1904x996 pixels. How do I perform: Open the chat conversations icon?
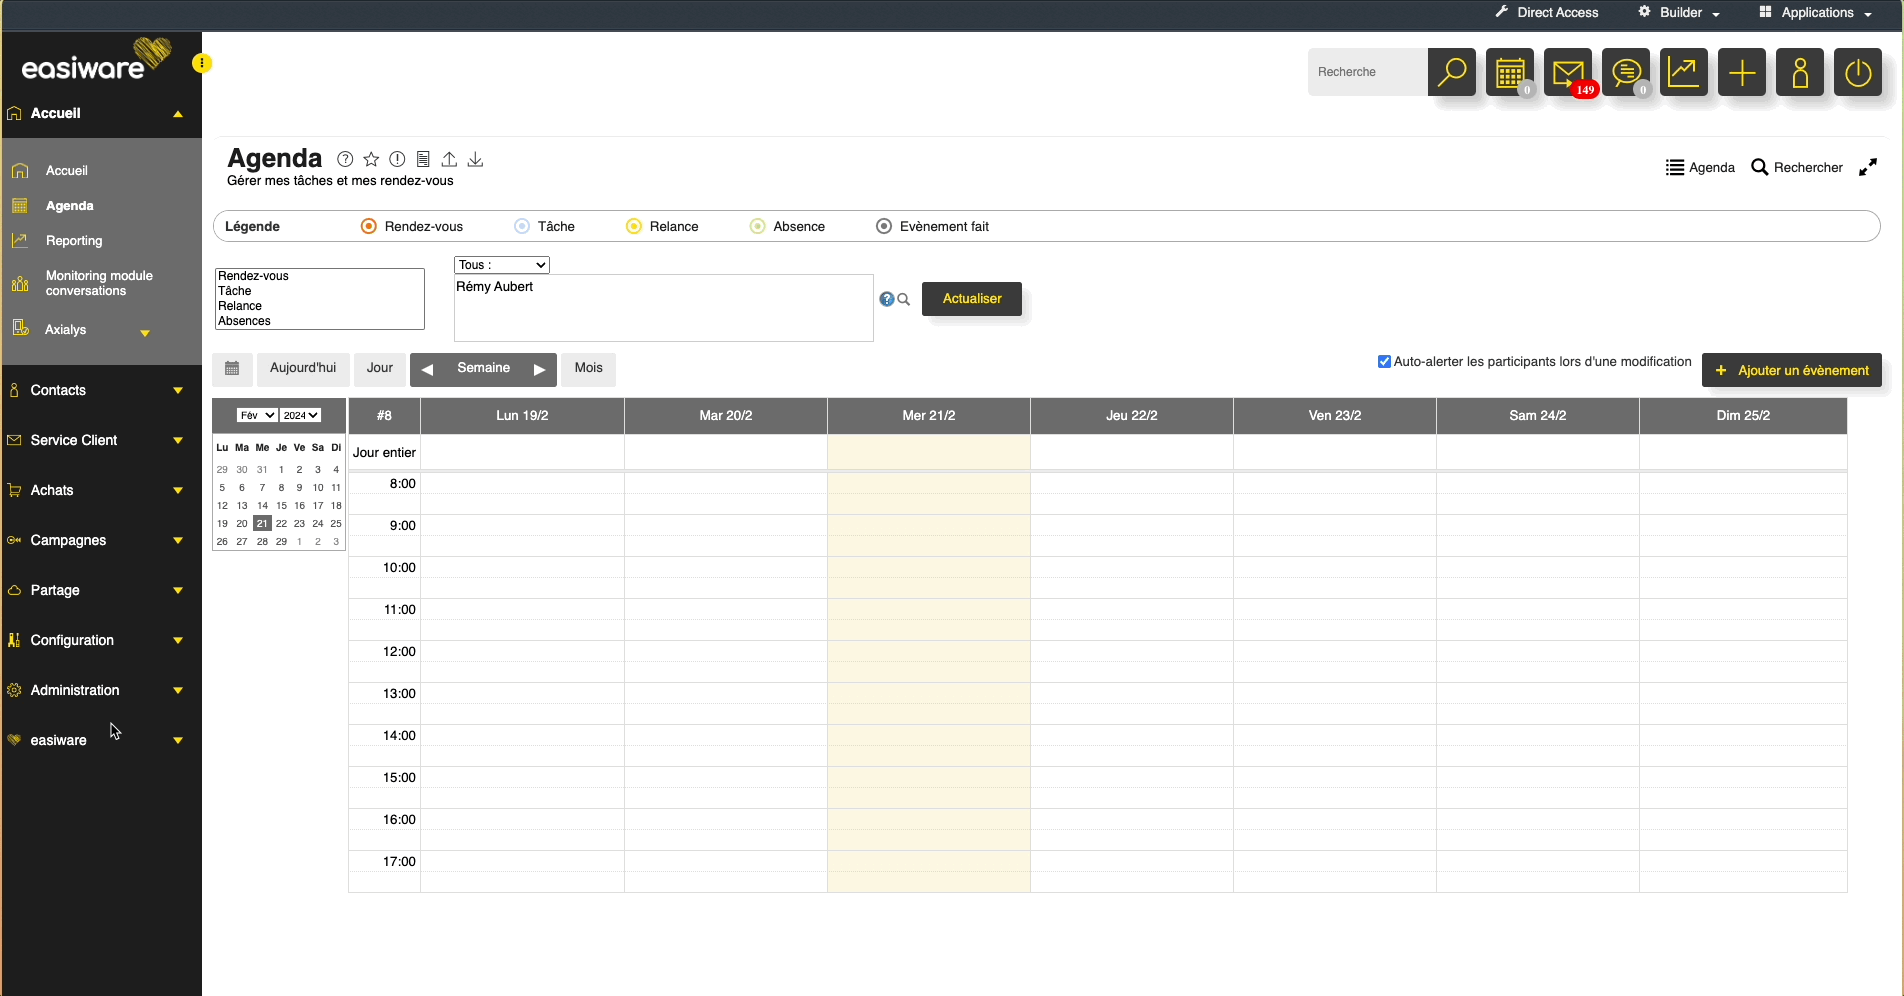[x=1626, y=72]
